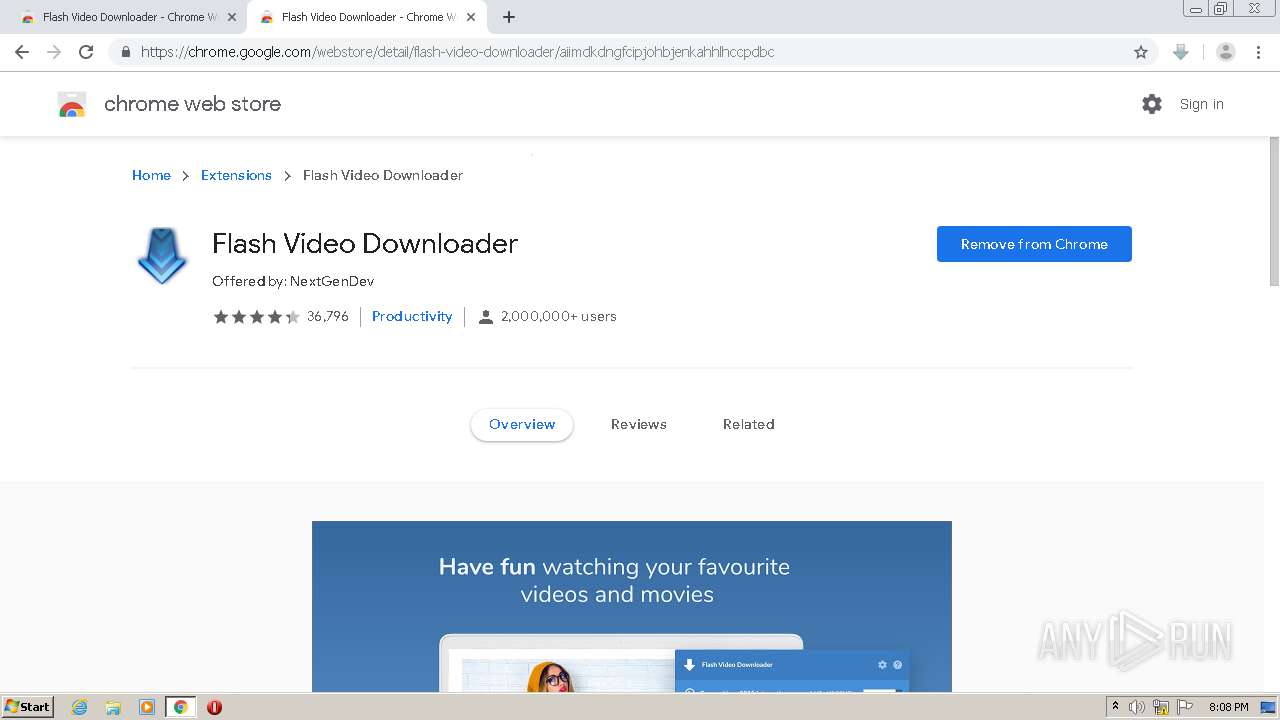Image resolution: width=1280 pixels, height=720 pixels.
Task: Close the first Flash Video Downloader tab
Action: pos(232,17)
